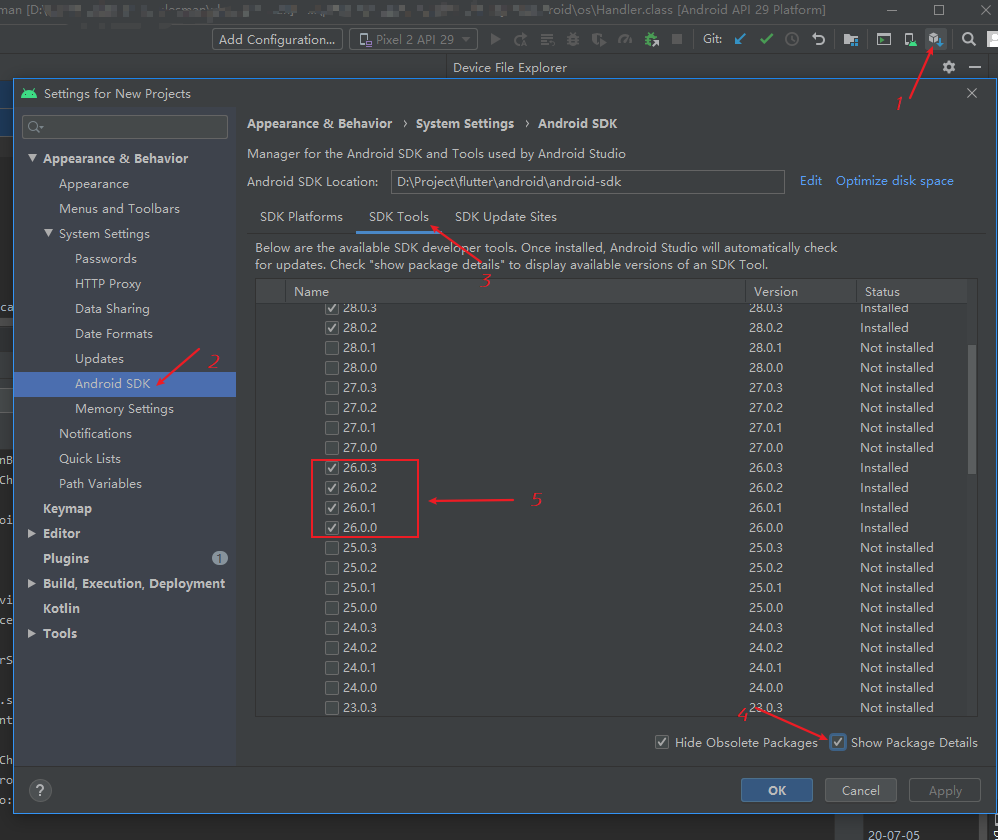Expand the Editor settings section
Screen dimensions: 998x840
click(x=32, y=533)
